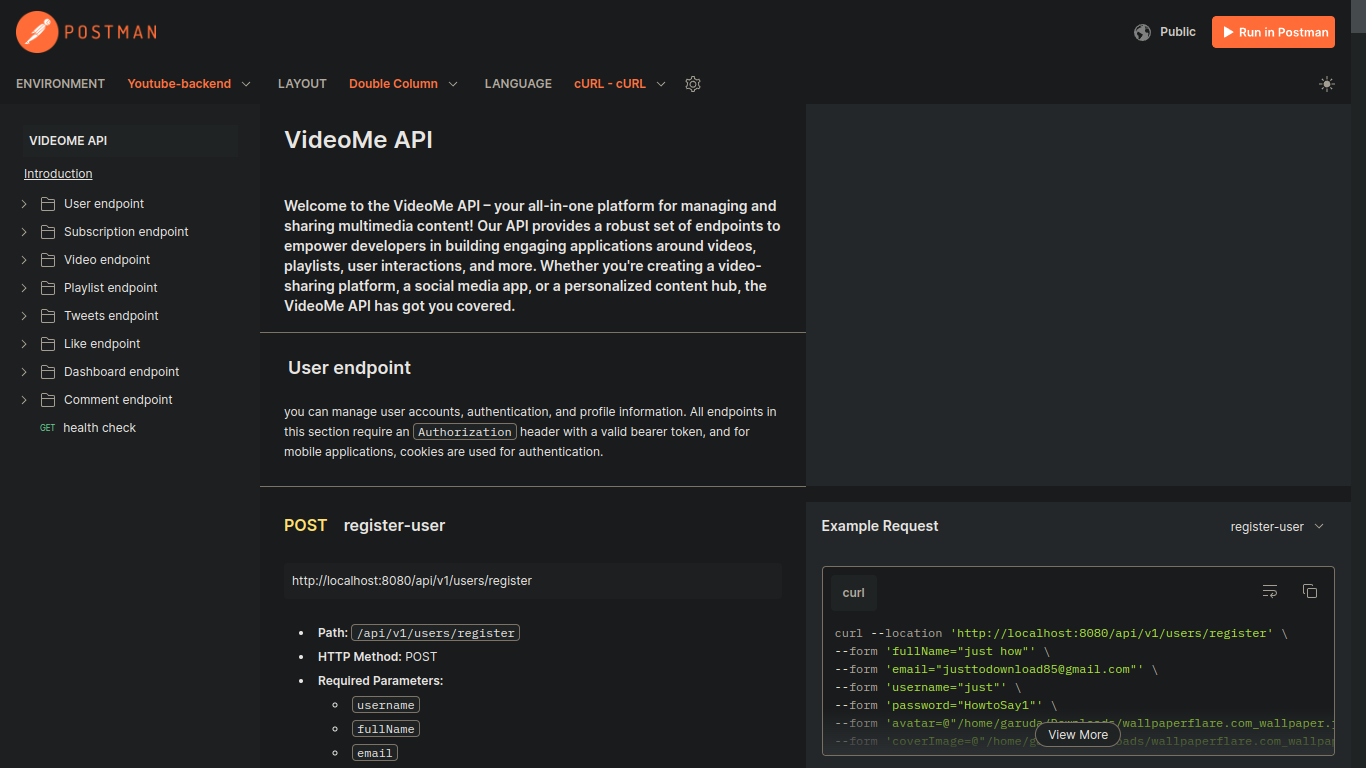Image resolution: width=1366 pixels, height=768 pixels.
Task: Select Subscription endpoint in sidebar
Action: coord(126,232)
